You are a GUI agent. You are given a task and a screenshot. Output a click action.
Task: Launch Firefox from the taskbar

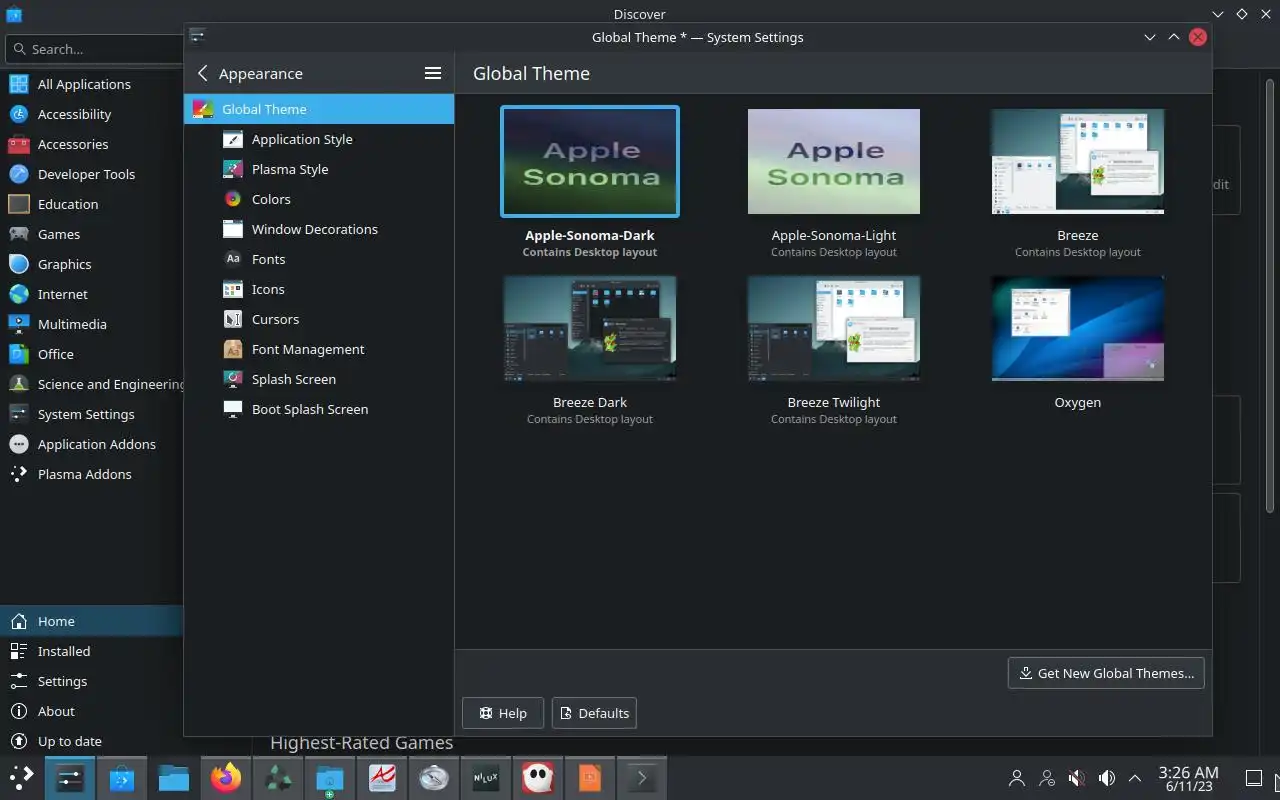226,778
